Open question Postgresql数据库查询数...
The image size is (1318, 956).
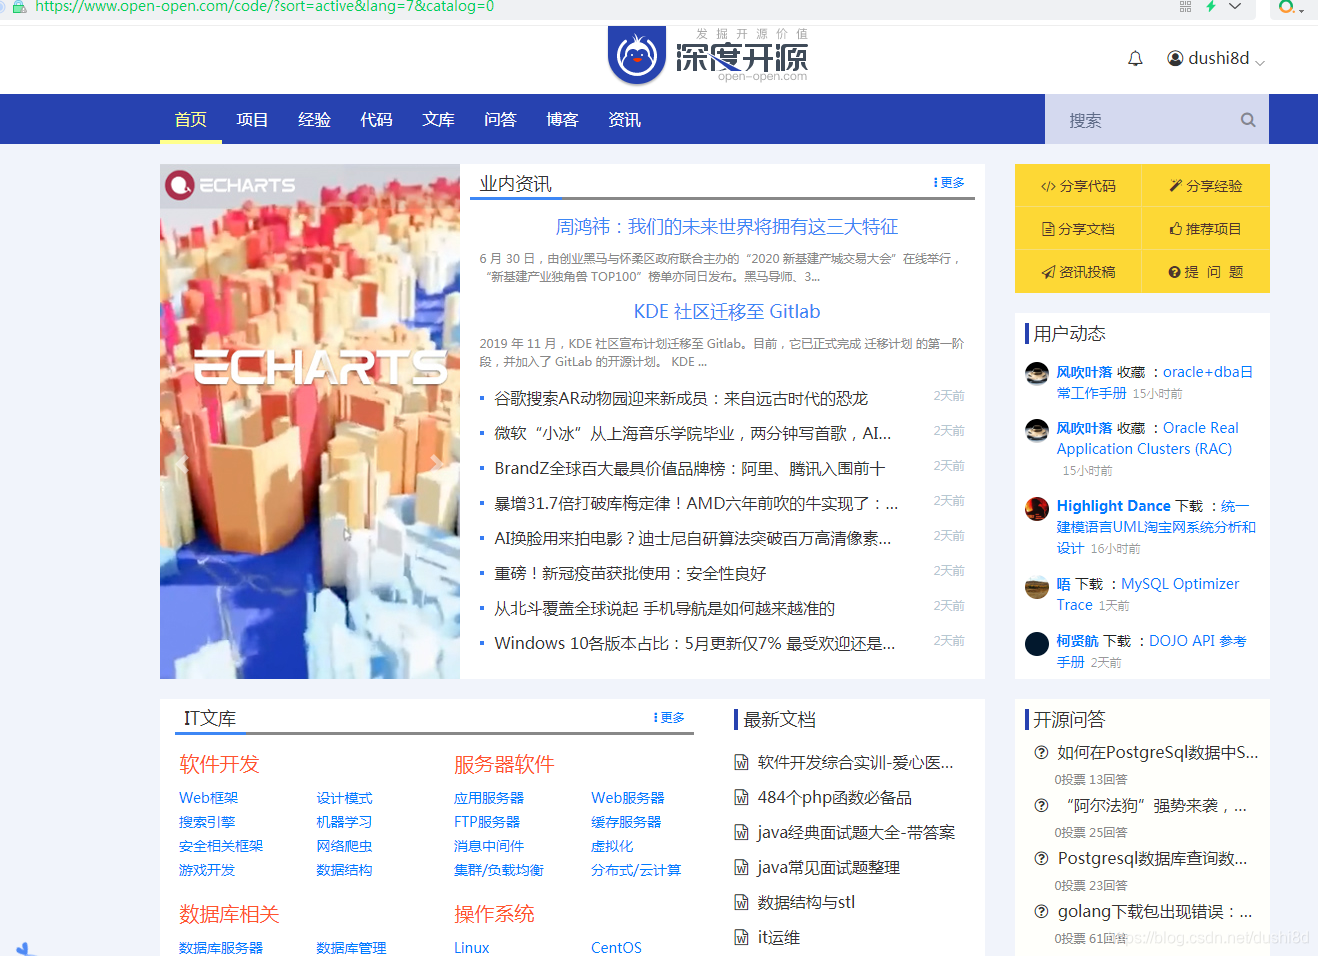[1152, 858]
